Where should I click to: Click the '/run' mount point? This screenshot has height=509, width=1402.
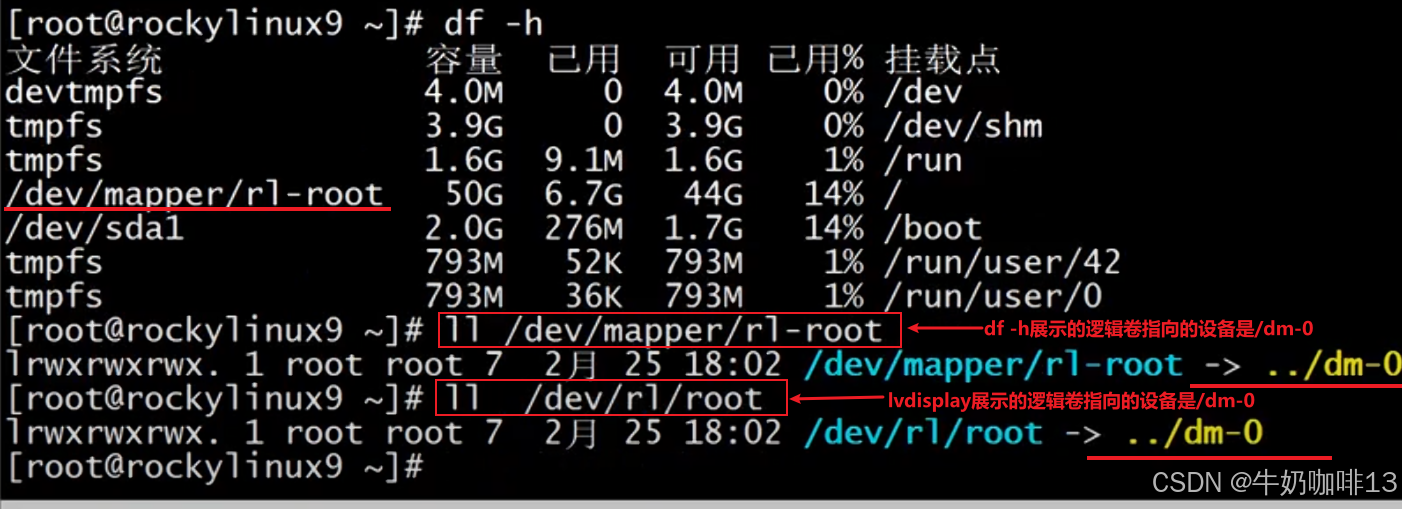(x=924, y=160)
